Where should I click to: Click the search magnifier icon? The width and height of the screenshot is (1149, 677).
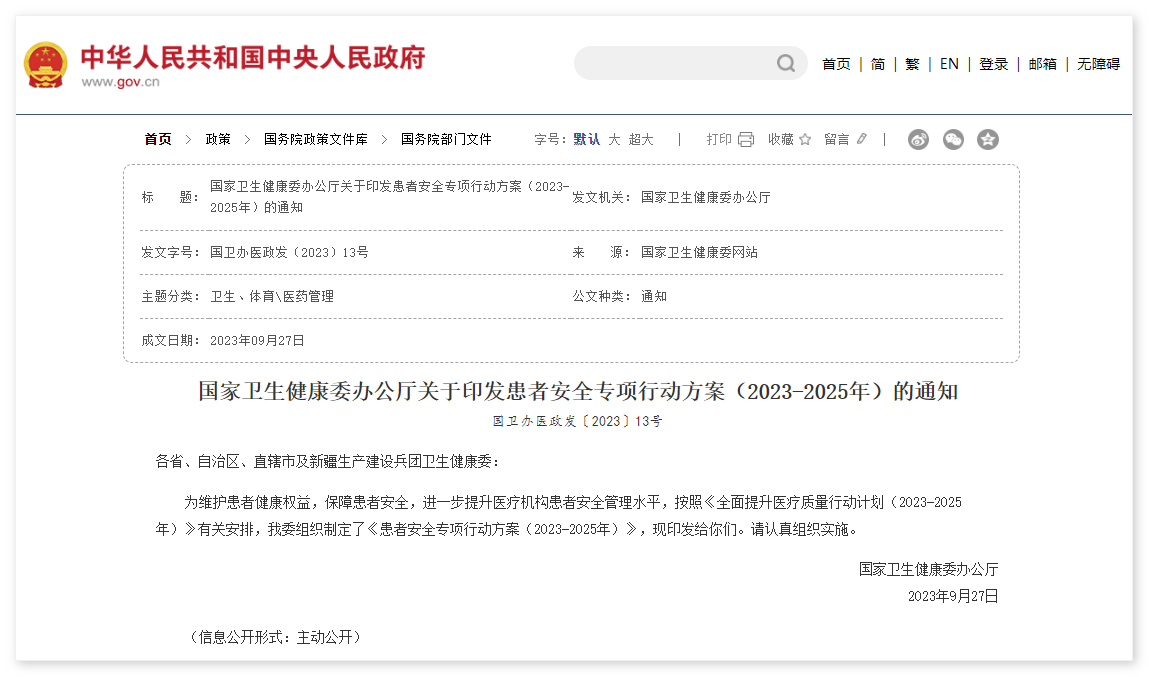pyautogui.click(x=786, y=63)
